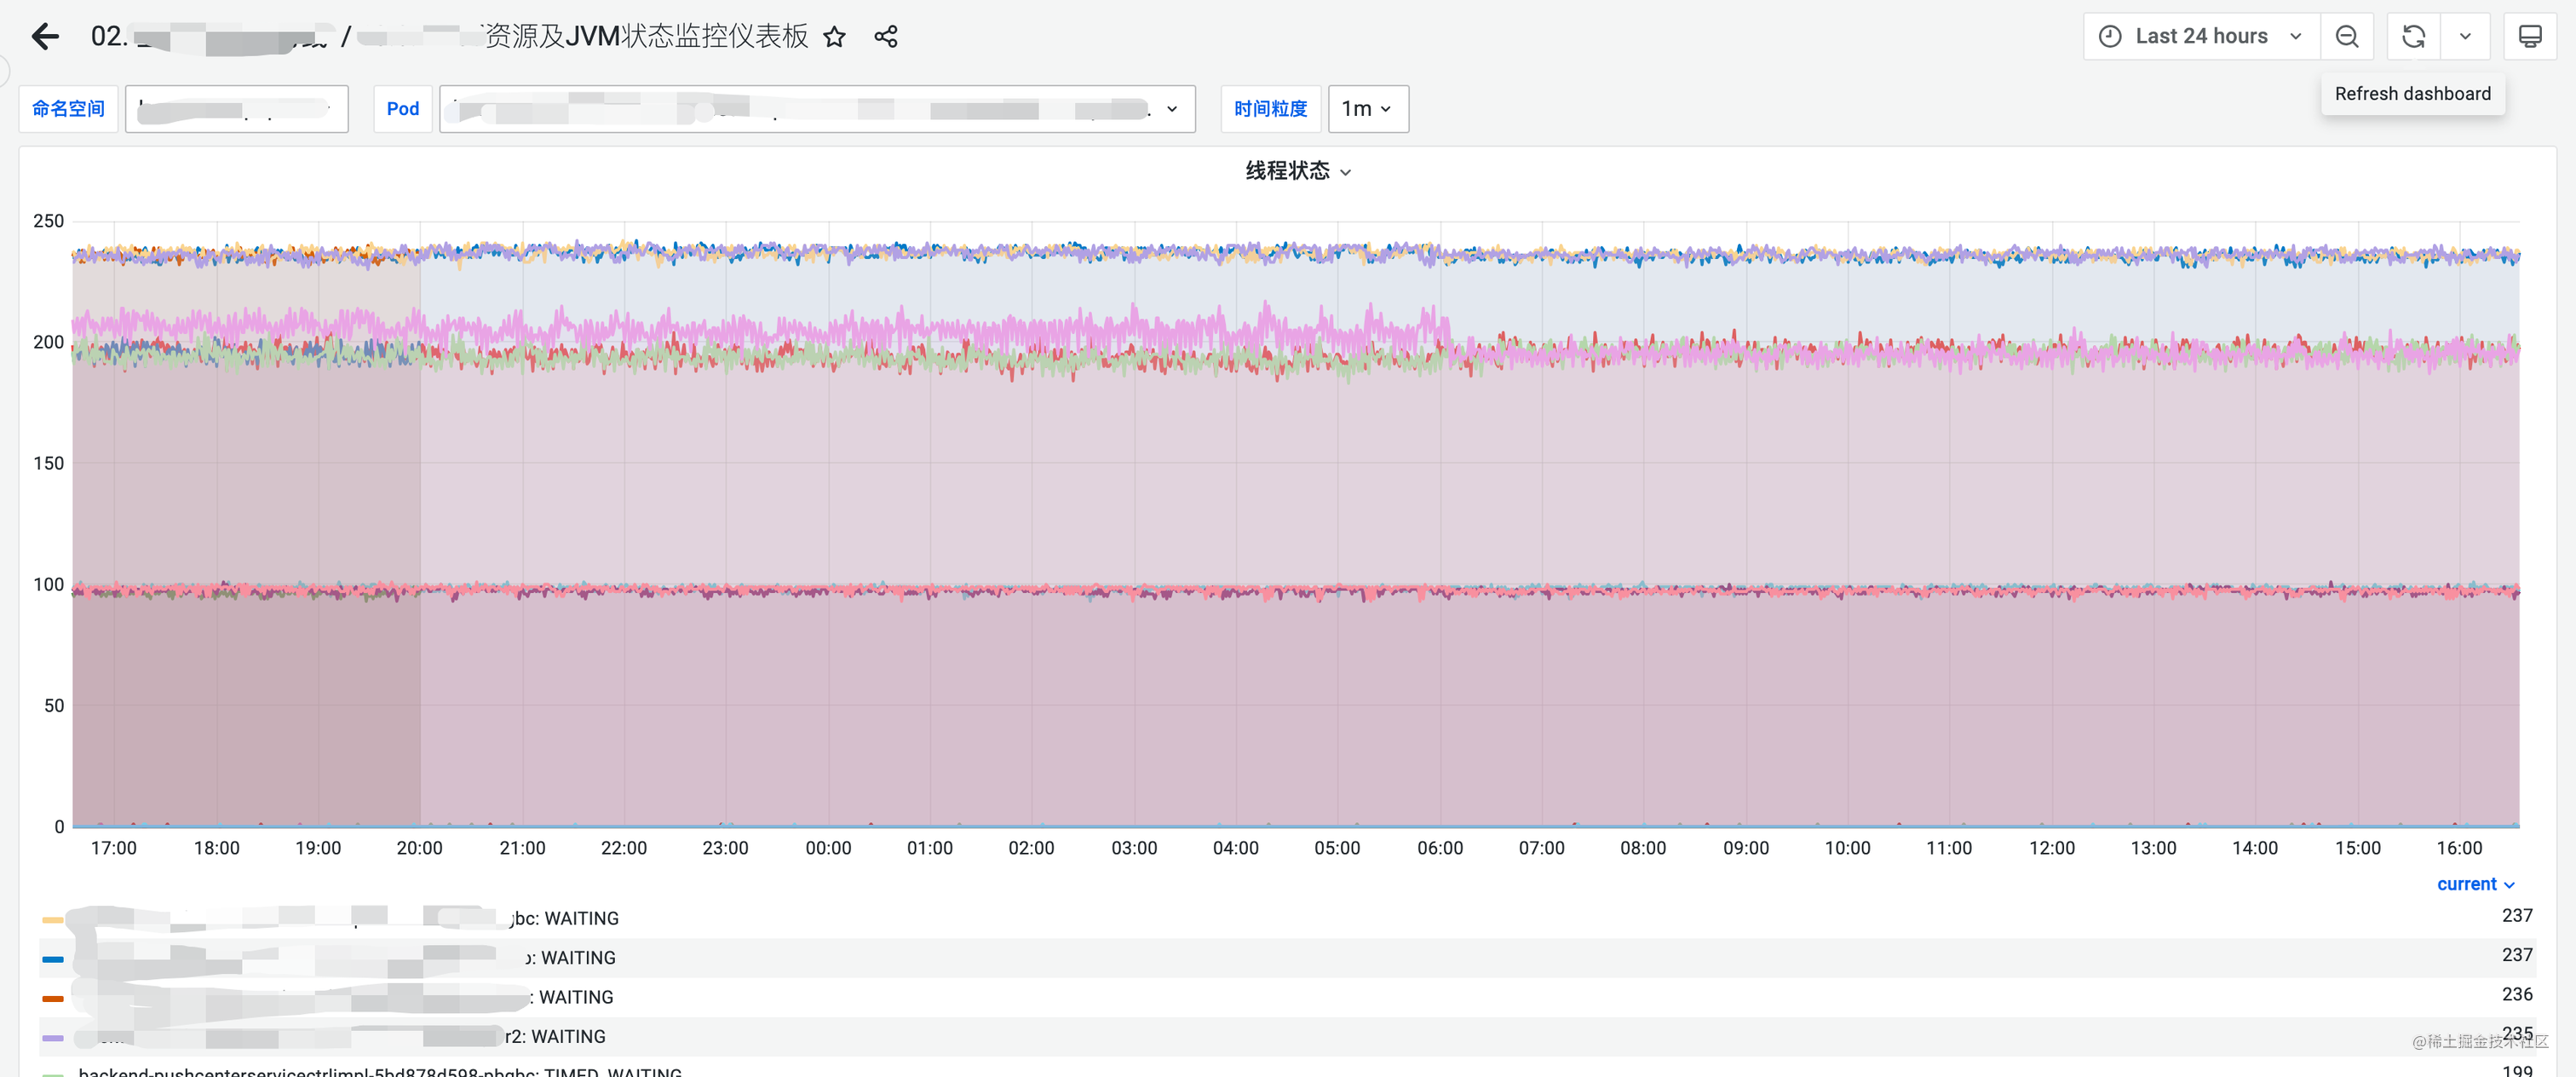This screenshot has width=2576, height=1077.
Task: Click the 命名空间 variable label
Action: coord(68,109)
